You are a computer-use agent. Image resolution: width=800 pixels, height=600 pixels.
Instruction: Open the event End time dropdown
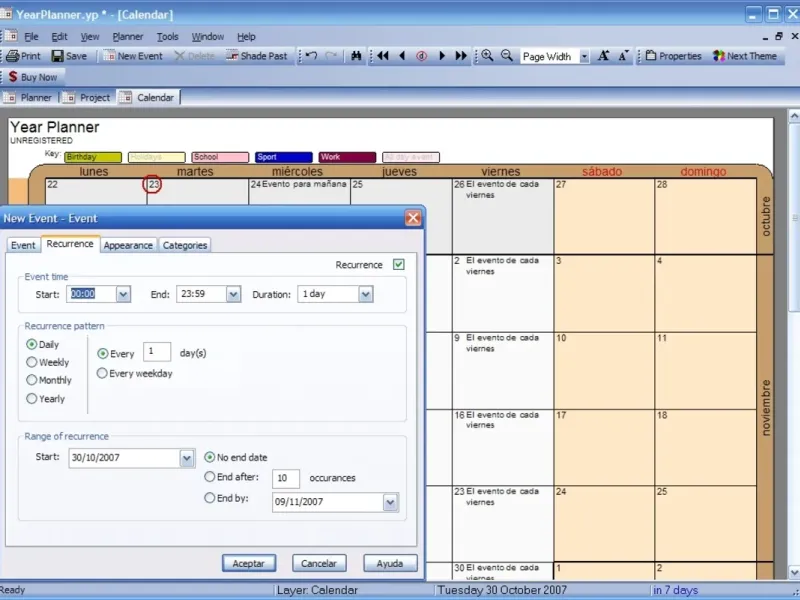tap(233, 294)
